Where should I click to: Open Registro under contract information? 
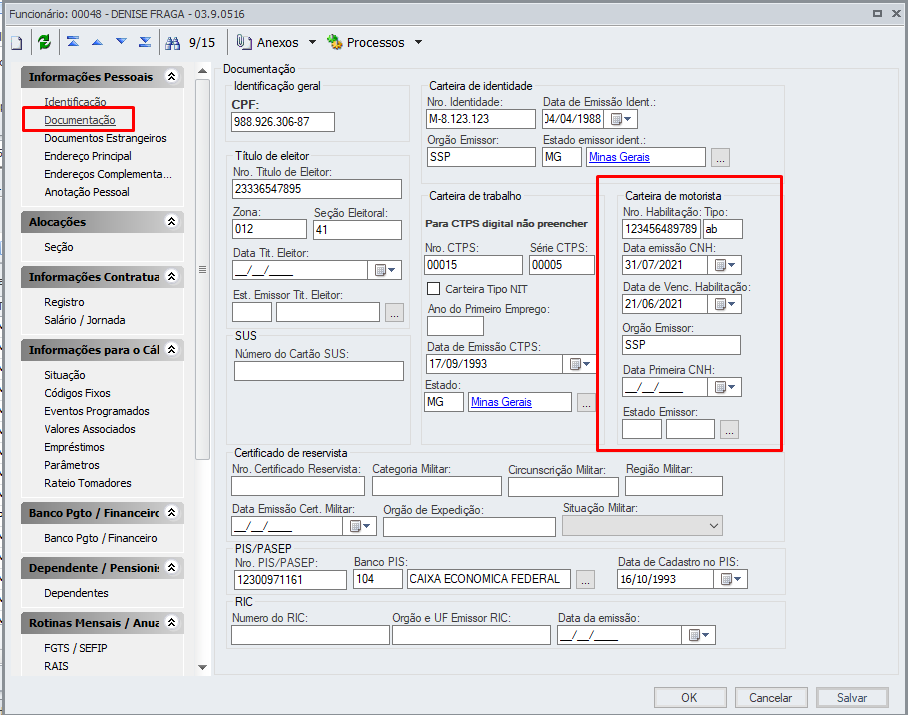pyautogui.click(x=64, y=302)
